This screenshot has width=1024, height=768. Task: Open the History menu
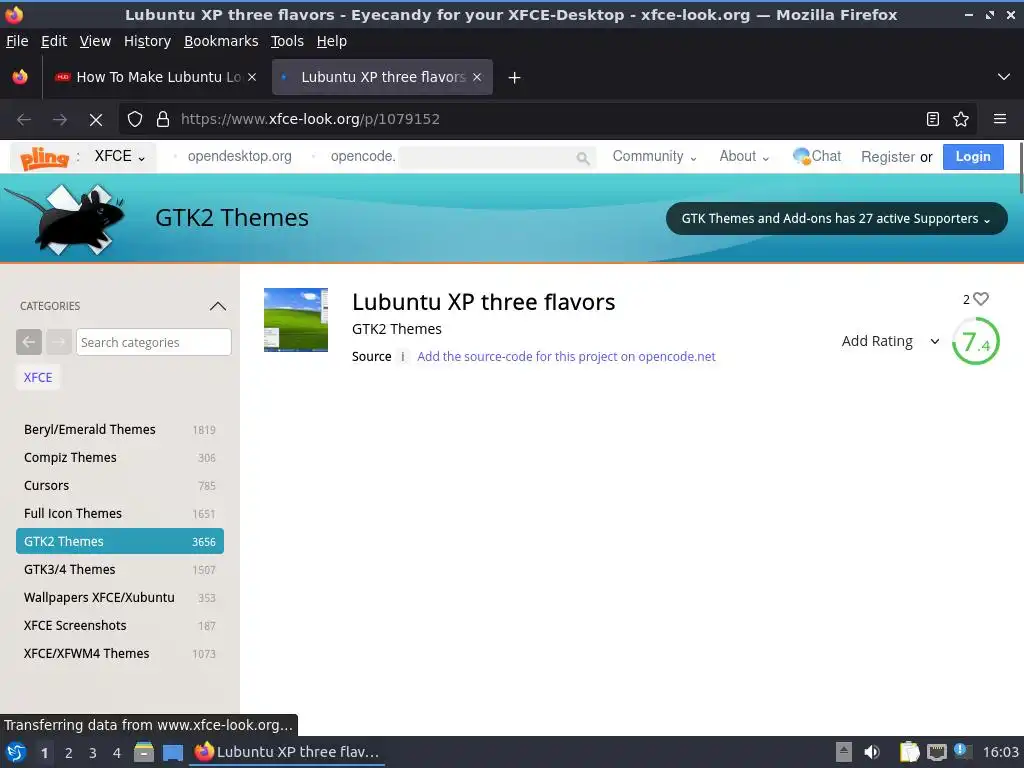point(148,41)
